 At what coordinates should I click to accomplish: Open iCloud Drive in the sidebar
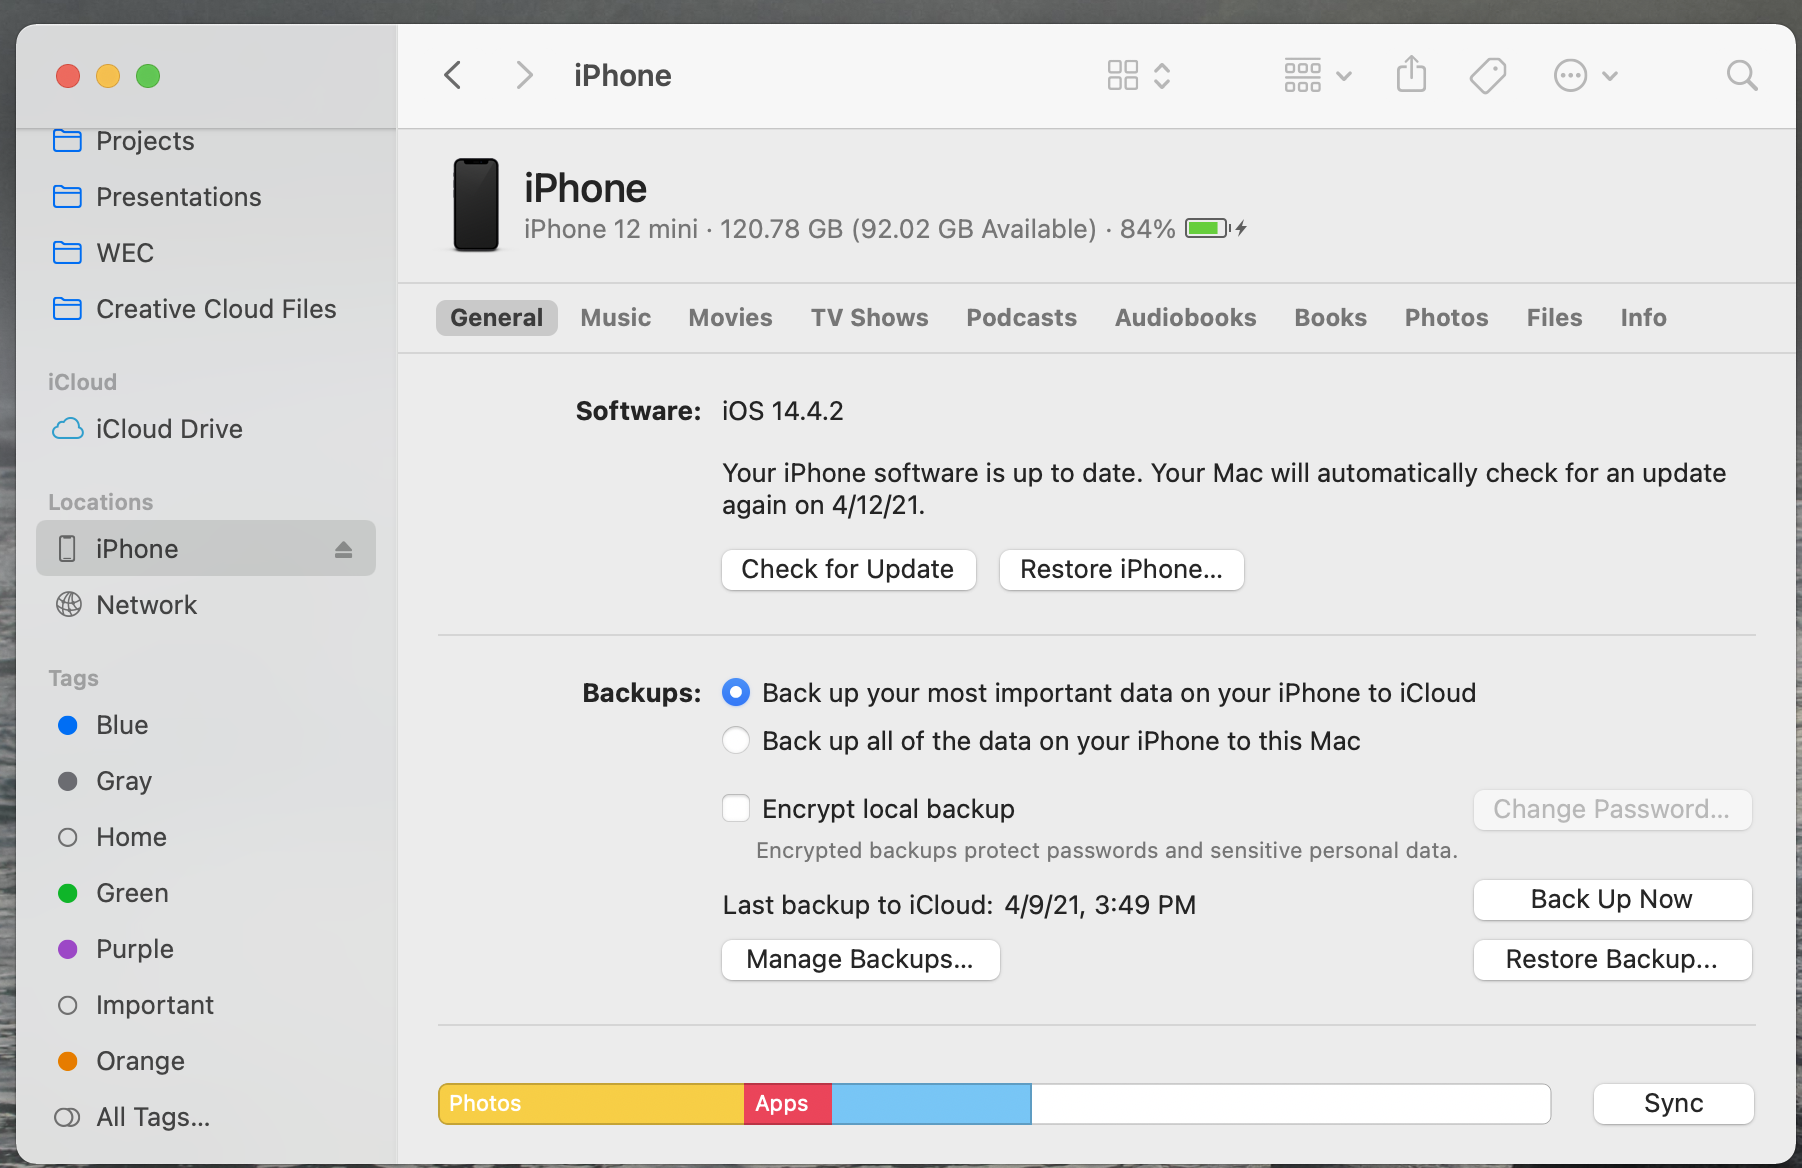pyautogui.click(x=206, y=429)
